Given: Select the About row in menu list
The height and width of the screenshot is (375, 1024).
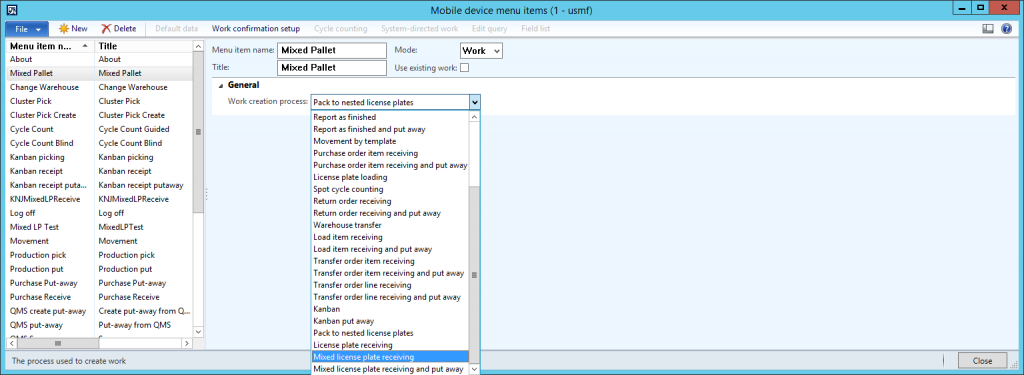Looking at the screenshot, I should (99, 59).
